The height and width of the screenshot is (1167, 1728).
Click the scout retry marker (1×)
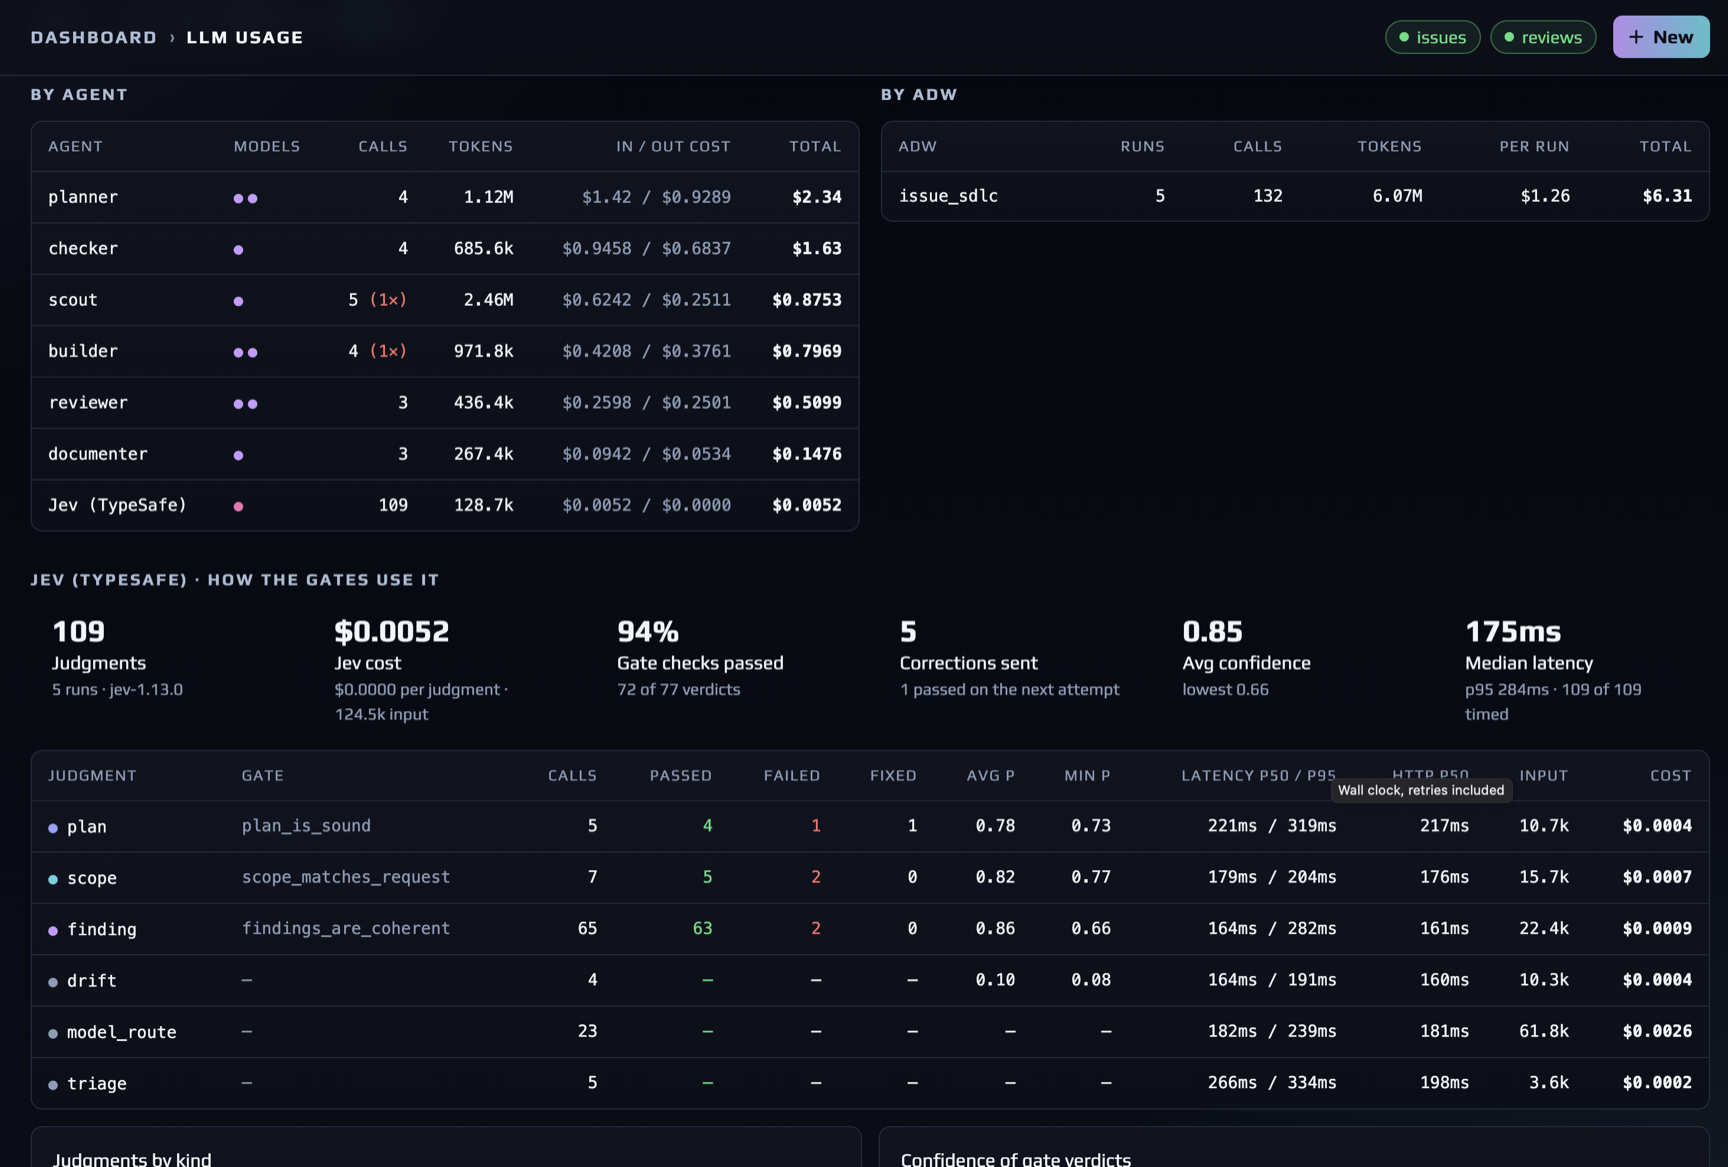tap(388, 300)
